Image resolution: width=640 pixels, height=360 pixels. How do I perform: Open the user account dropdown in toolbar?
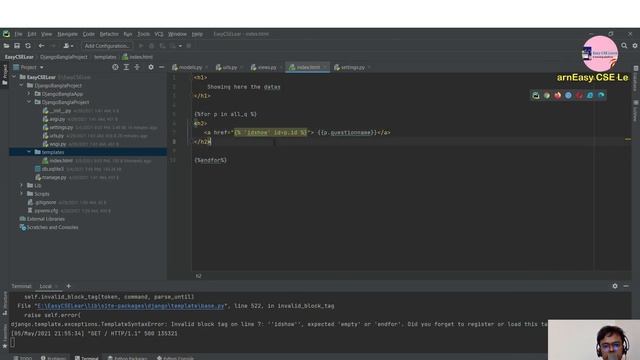68,46
